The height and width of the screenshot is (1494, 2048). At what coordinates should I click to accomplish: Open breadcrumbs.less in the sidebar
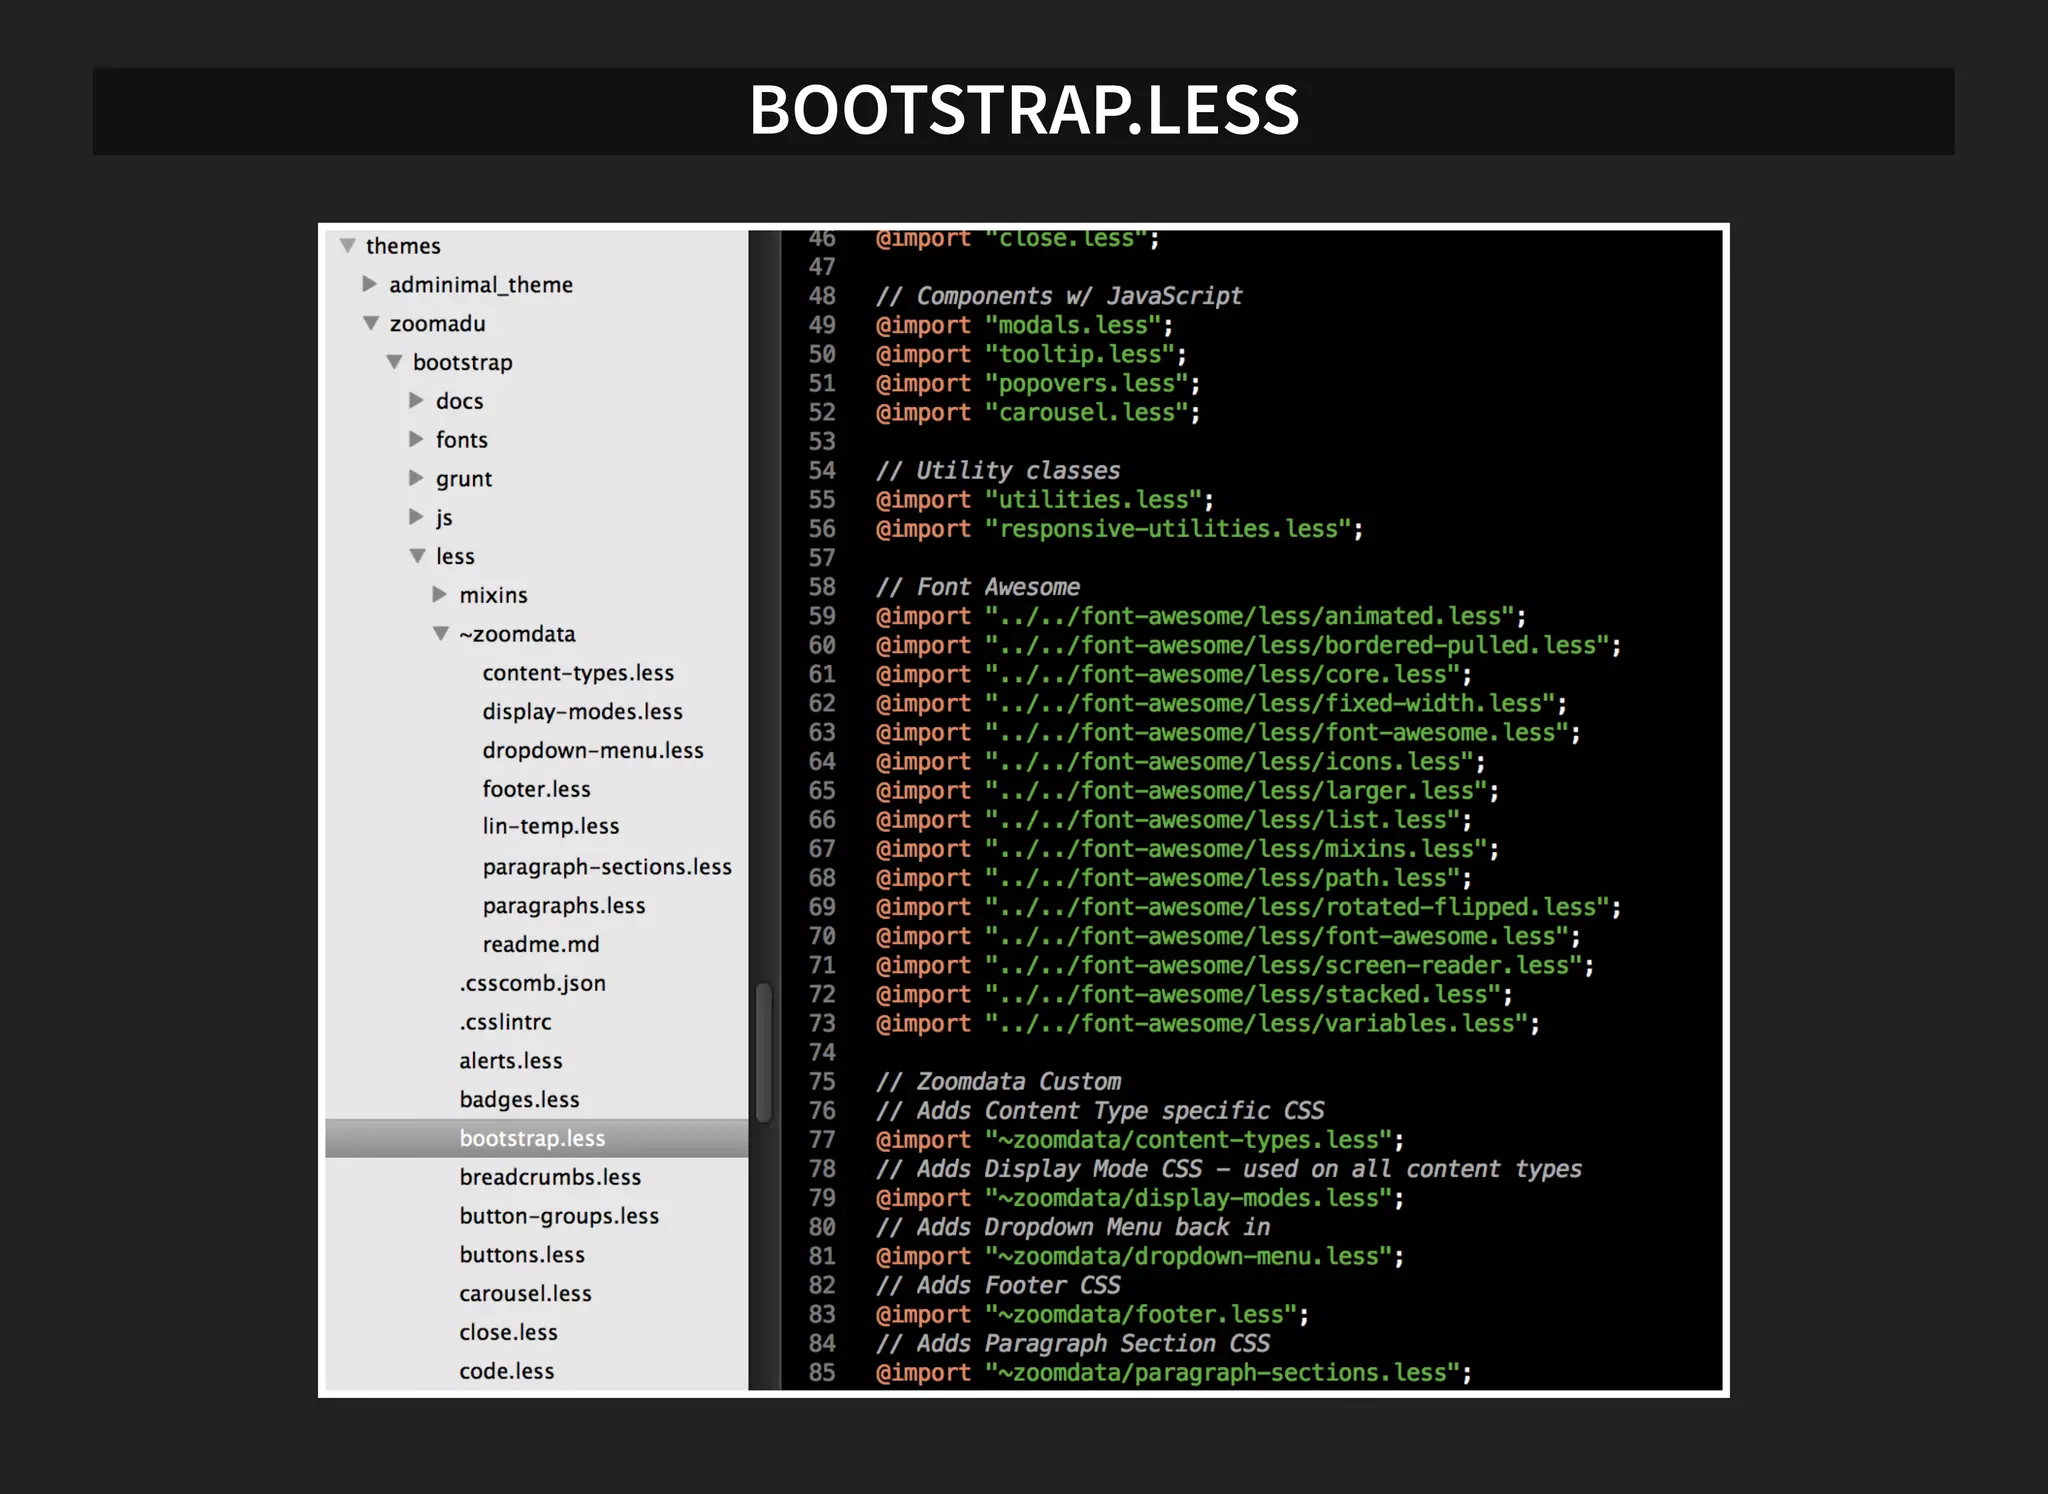pos(550,1177)
